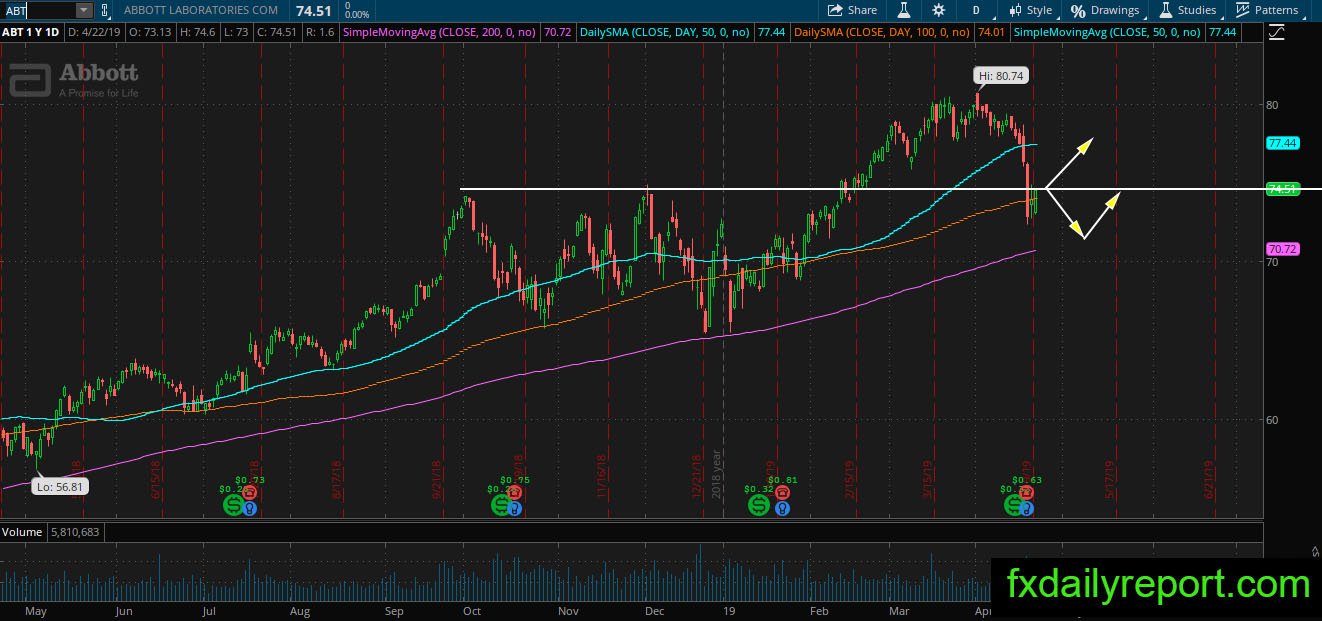The width and height of the screenshot is (1322, 621).
Task: Click the 60 price axis label
Action: tap(1272, 420)
